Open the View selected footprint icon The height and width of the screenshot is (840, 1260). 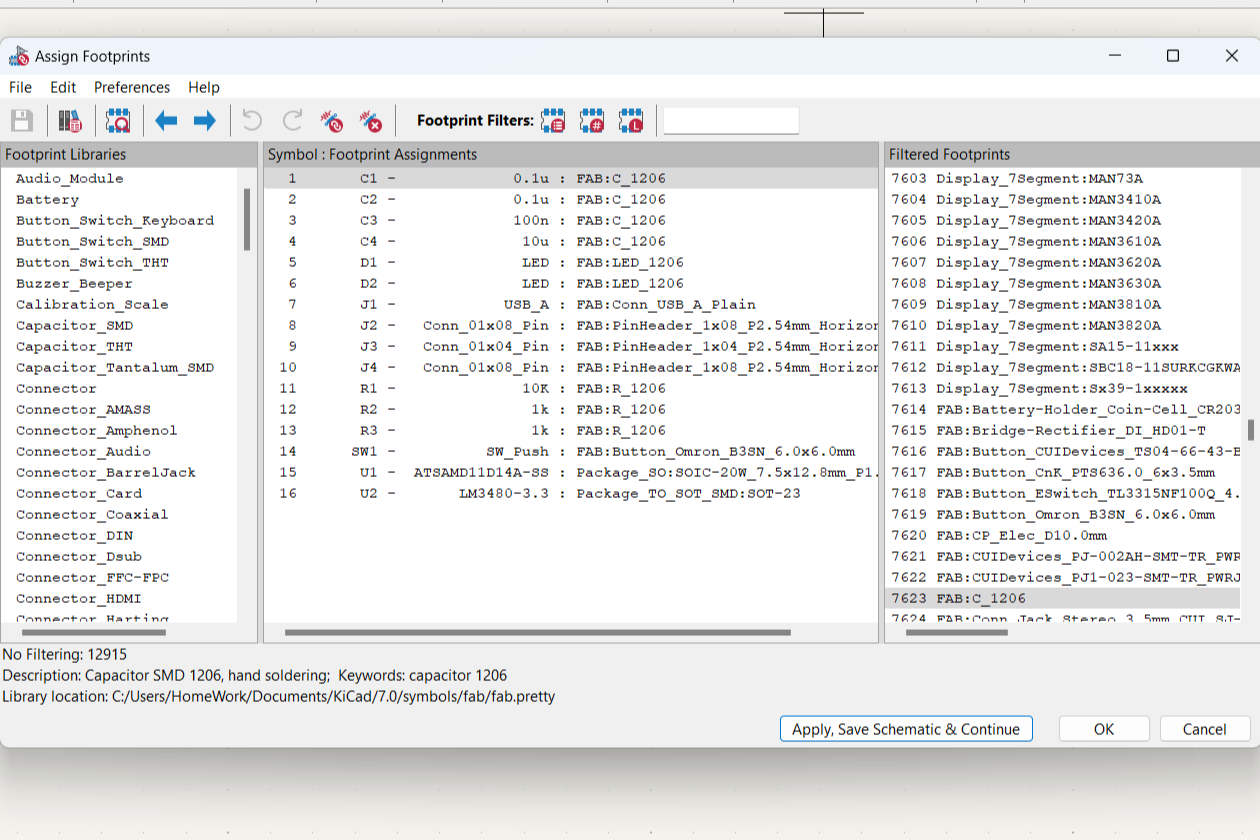[x=118, y=121]
